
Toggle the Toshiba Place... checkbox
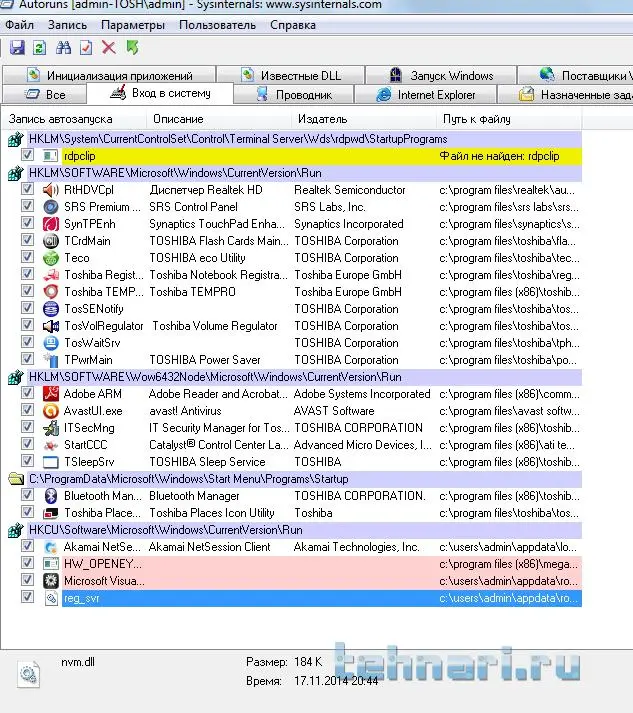tap(27, 512)
